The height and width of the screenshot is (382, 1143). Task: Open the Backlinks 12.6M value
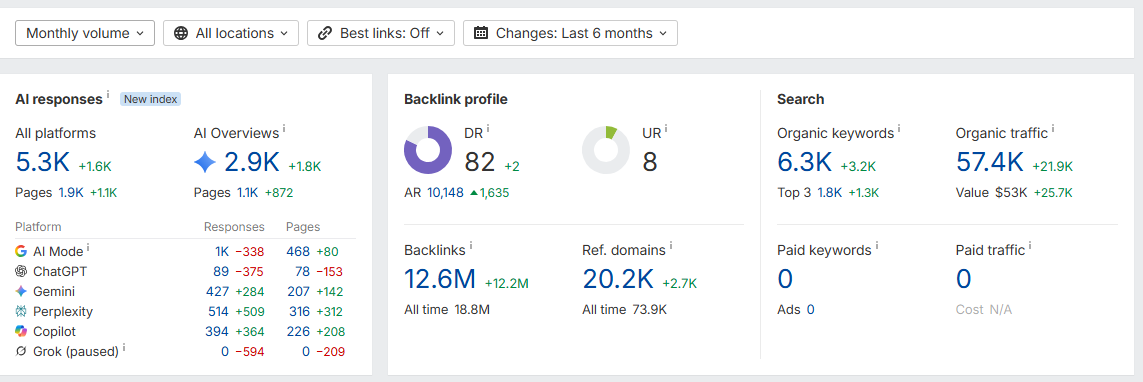(440, 278)
